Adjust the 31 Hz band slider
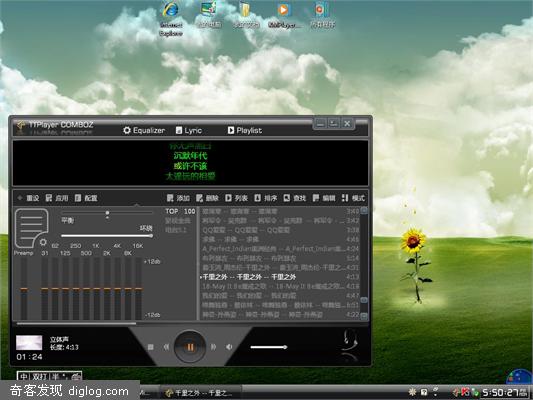533x400 pixels. coord(45,288)
